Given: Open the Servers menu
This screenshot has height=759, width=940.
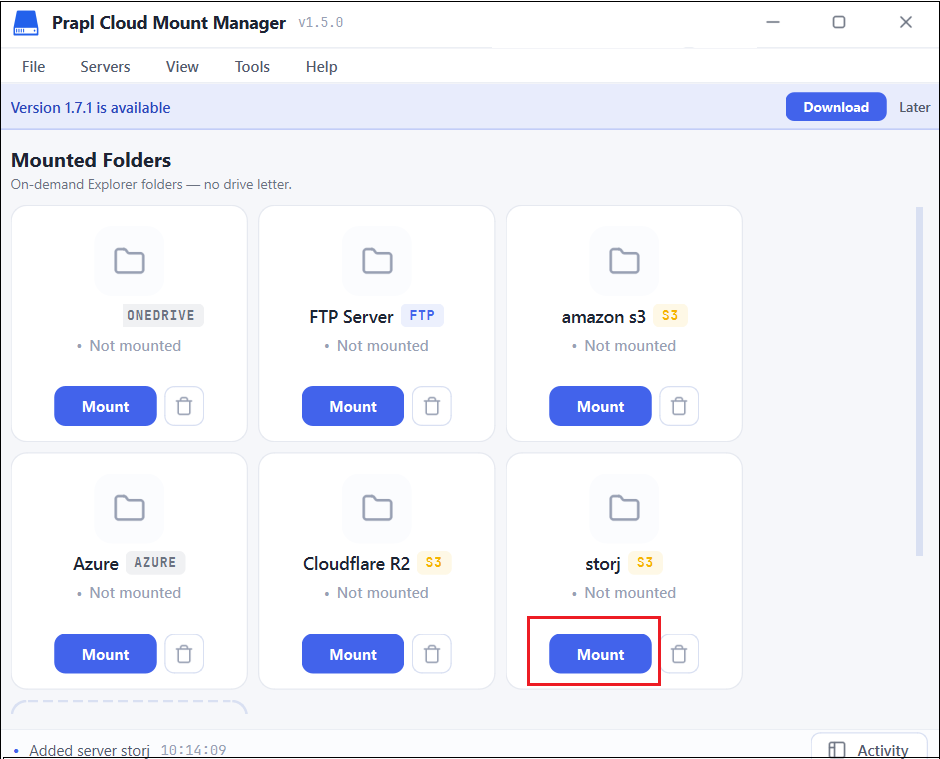Looking at the screenshot, I should (x=106, y=67).
